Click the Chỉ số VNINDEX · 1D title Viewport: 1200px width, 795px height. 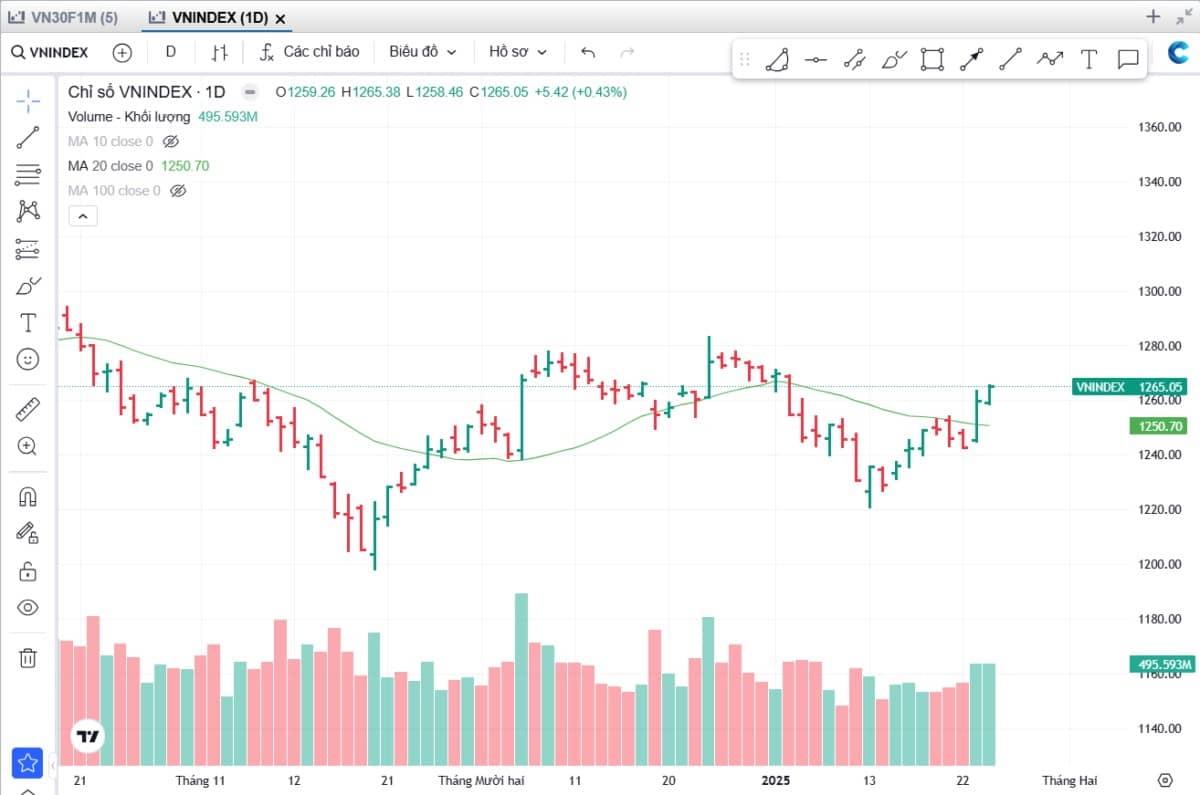[147, 92]
